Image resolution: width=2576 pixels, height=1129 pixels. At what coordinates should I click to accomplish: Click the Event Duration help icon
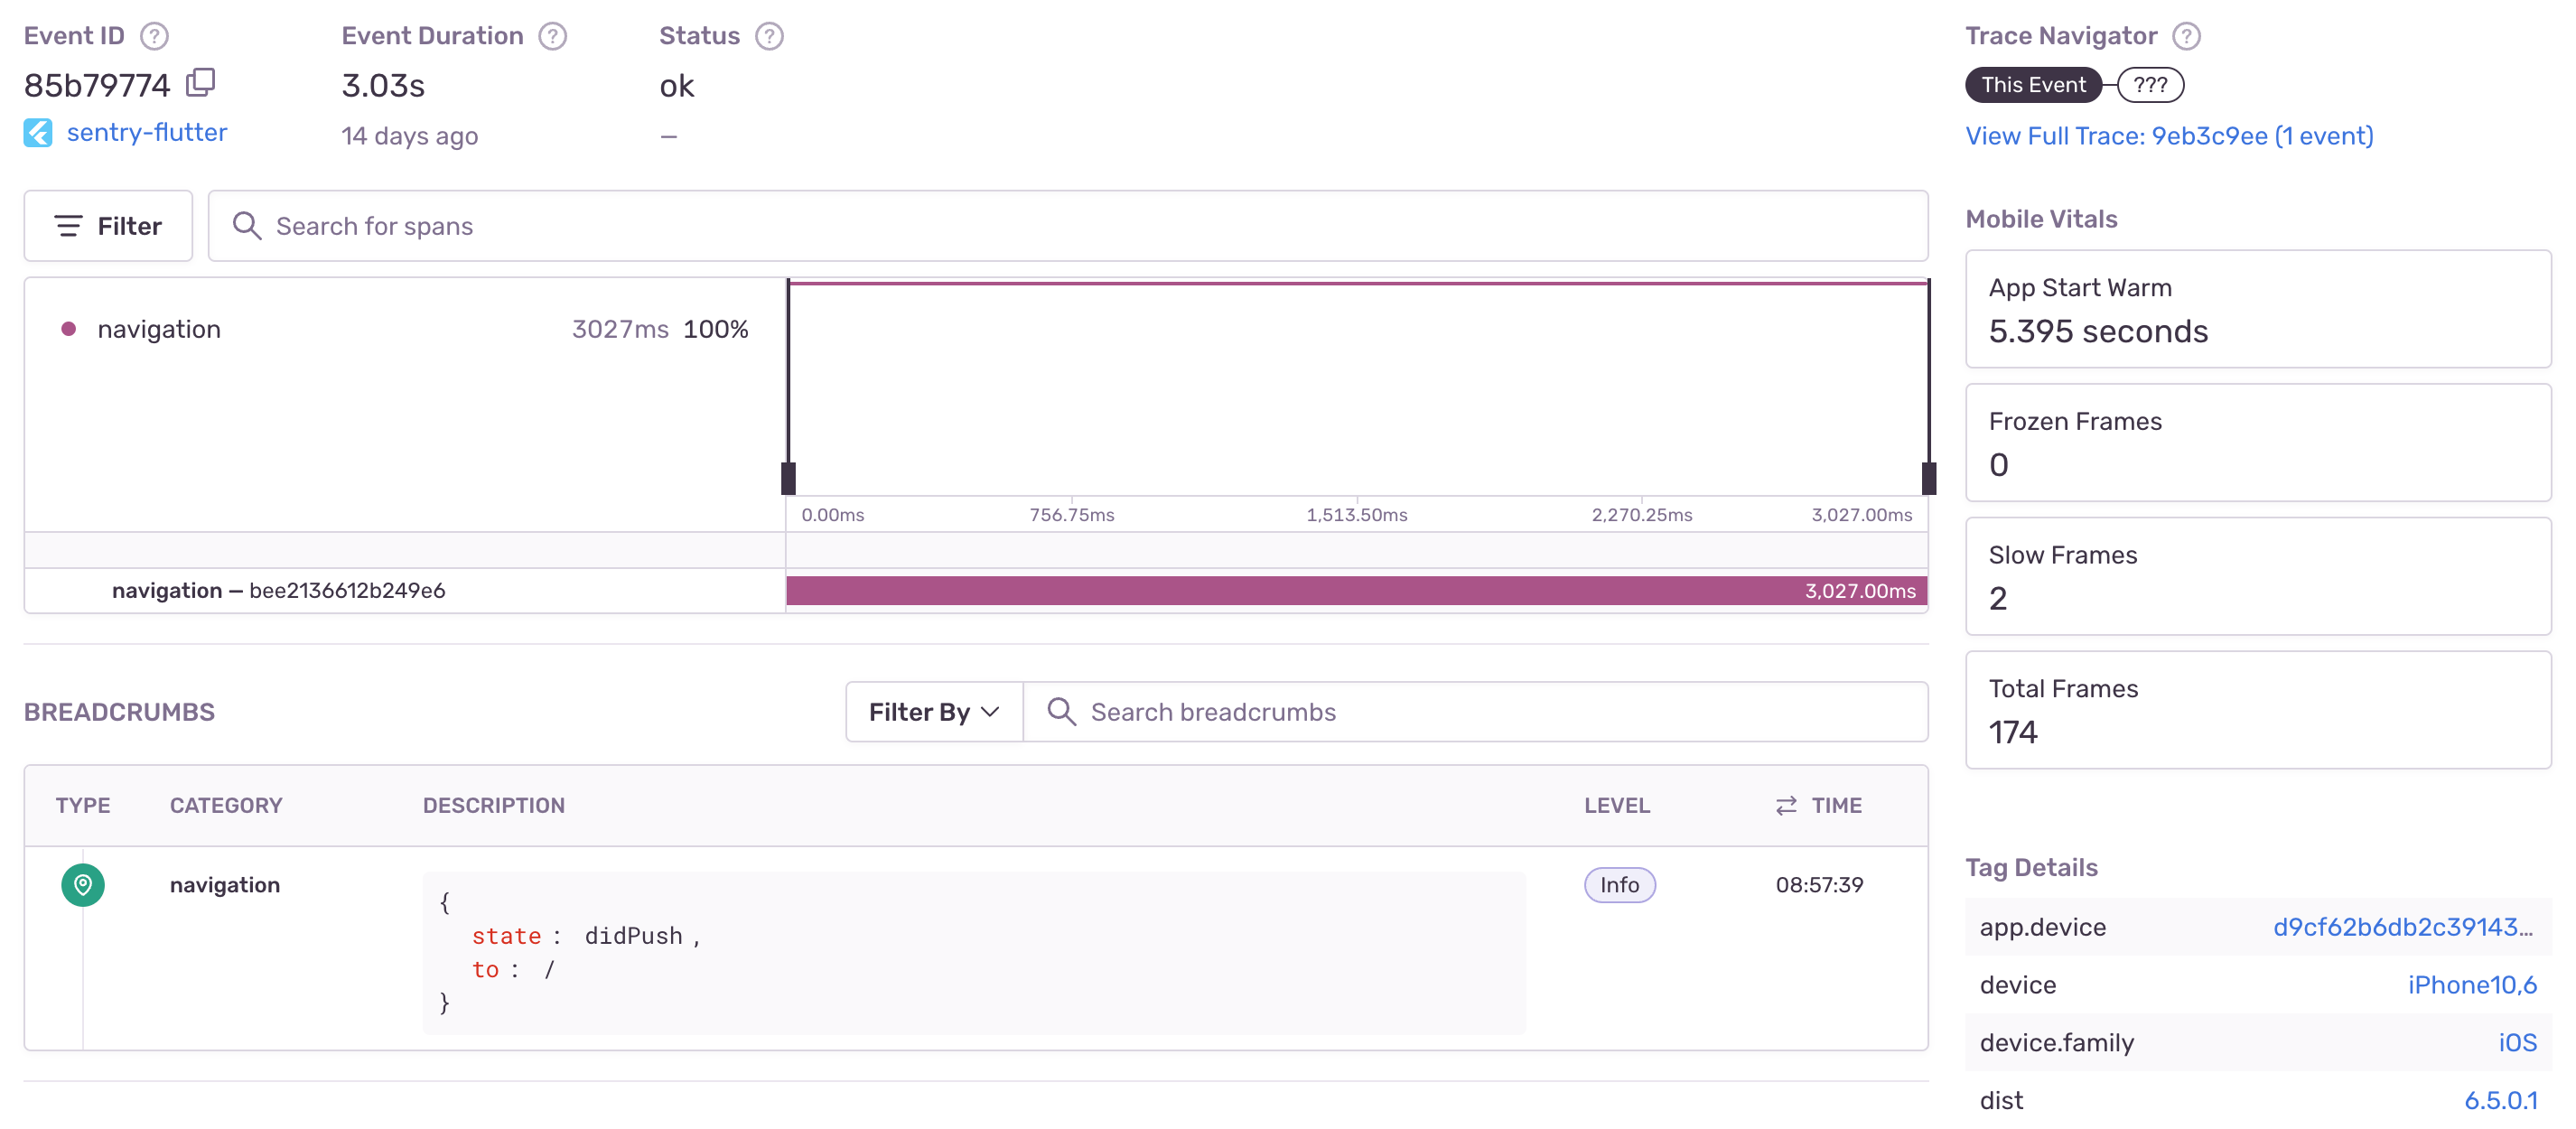(552, 36)
